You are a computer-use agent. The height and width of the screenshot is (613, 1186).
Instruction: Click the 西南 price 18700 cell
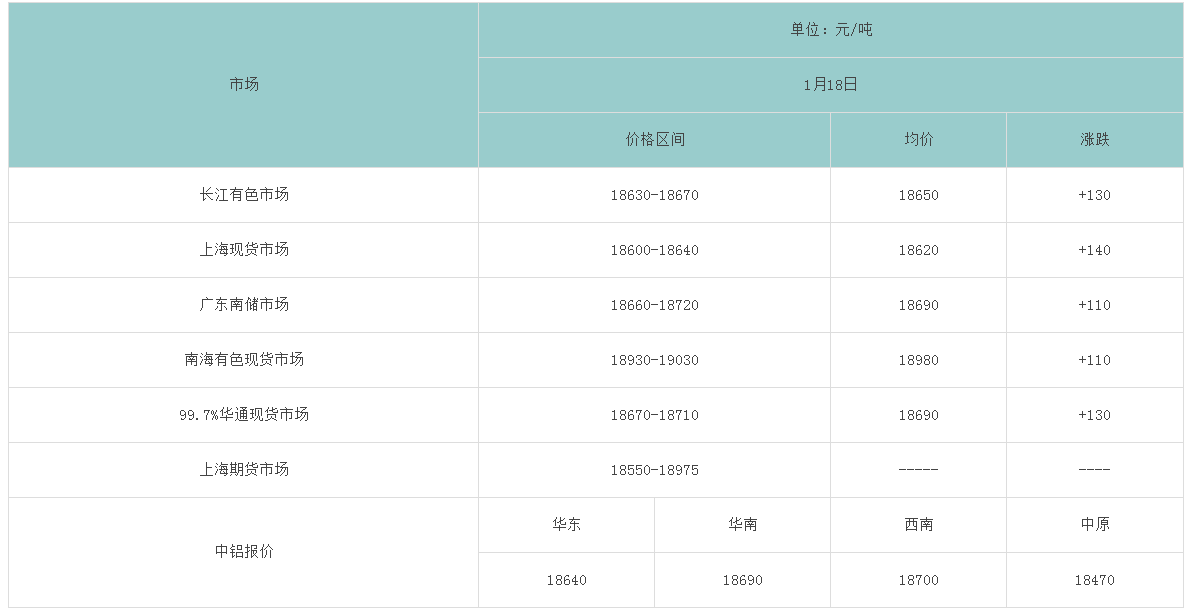tap(918, 580)
